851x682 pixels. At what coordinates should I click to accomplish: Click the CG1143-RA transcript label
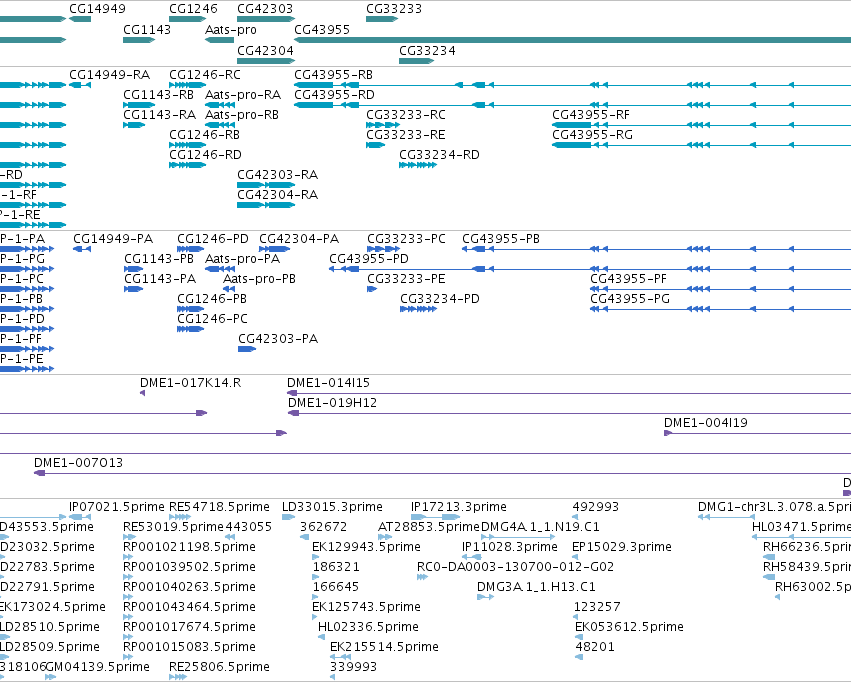160,114
